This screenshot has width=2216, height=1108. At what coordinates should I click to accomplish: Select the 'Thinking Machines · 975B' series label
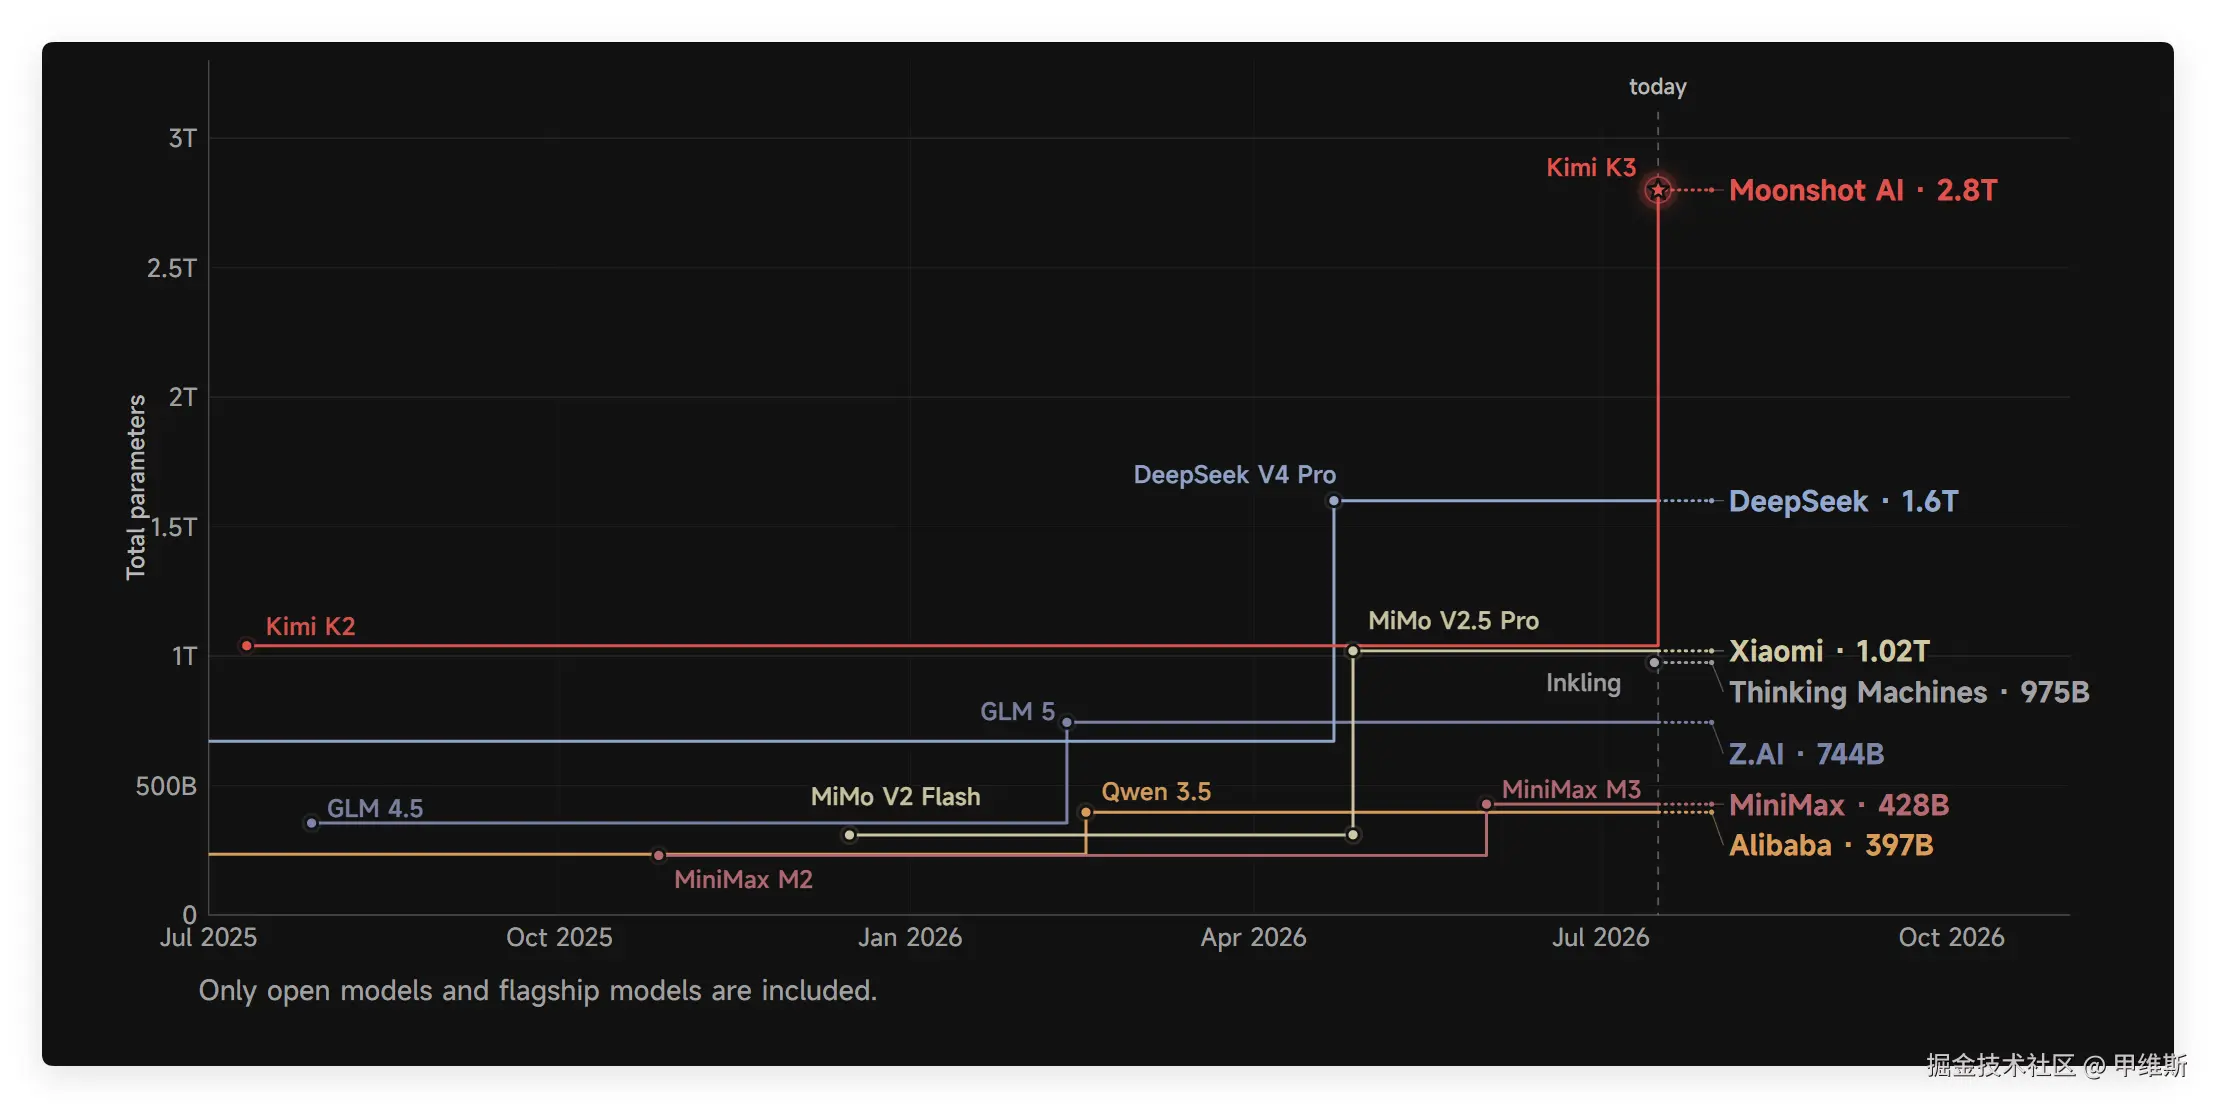pos(1909,692)
